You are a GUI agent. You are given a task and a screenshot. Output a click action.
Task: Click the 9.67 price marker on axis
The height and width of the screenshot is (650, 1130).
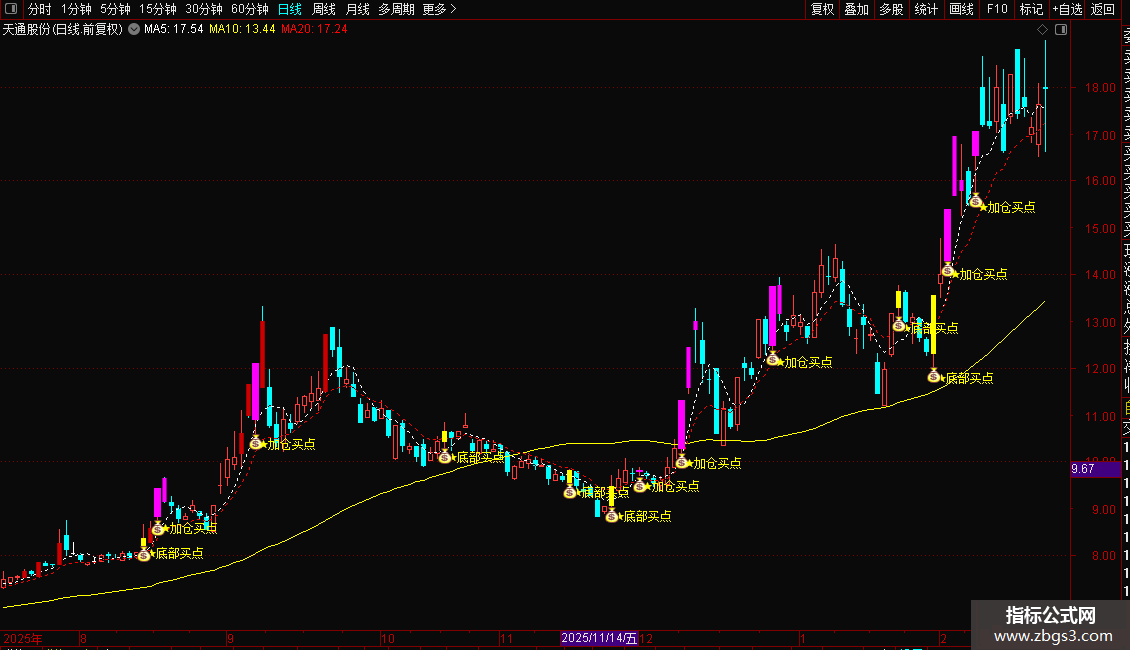[x=1095, y=469]
